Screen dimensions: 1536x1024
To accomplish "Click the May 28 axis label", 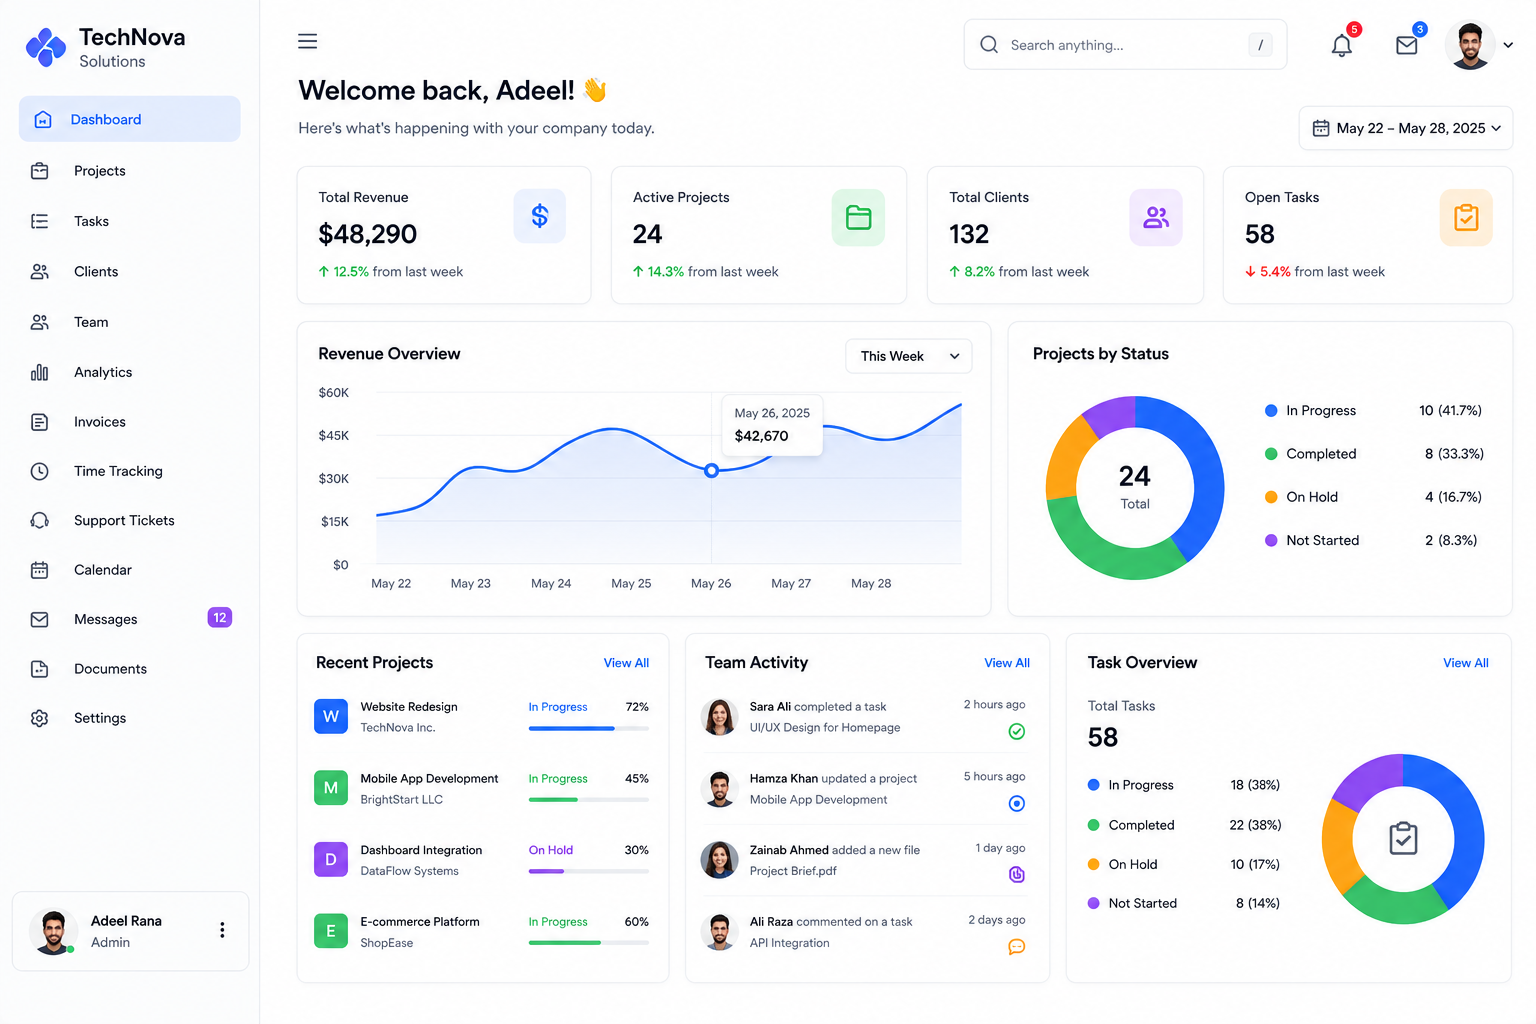I will pyautogui.click(x=871, y=584).
